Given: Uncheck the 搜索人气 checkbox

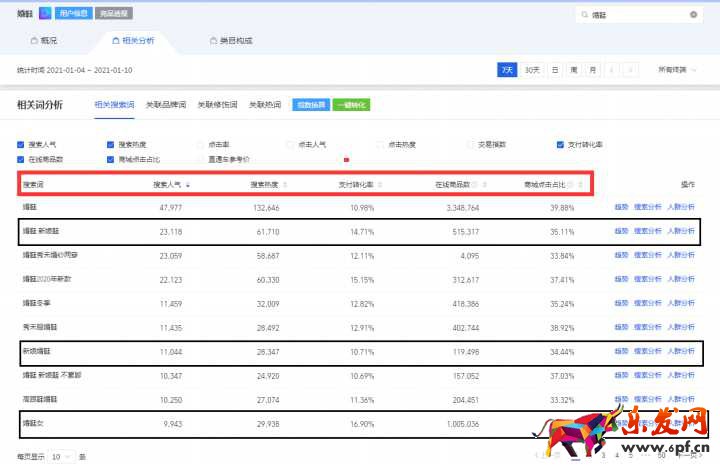Looking at the screenshot, I should (x=21, y=144).
